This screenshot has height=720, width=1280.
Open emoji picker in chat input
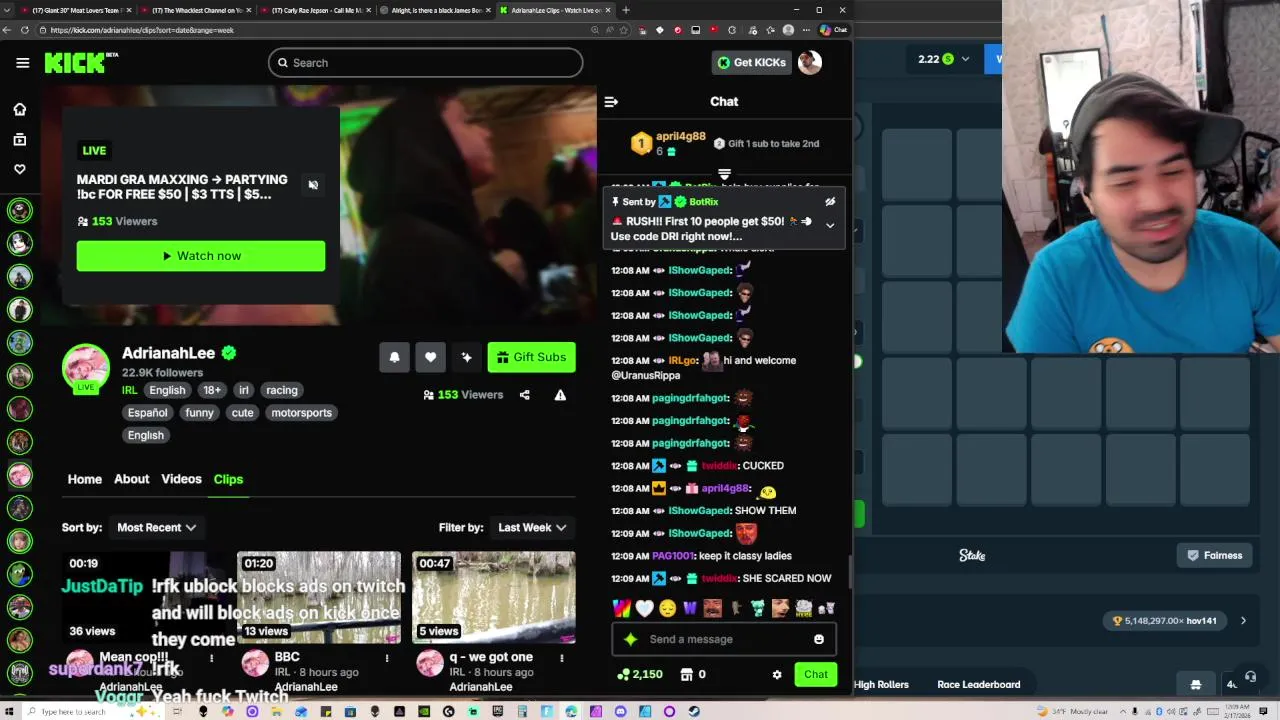819,639
